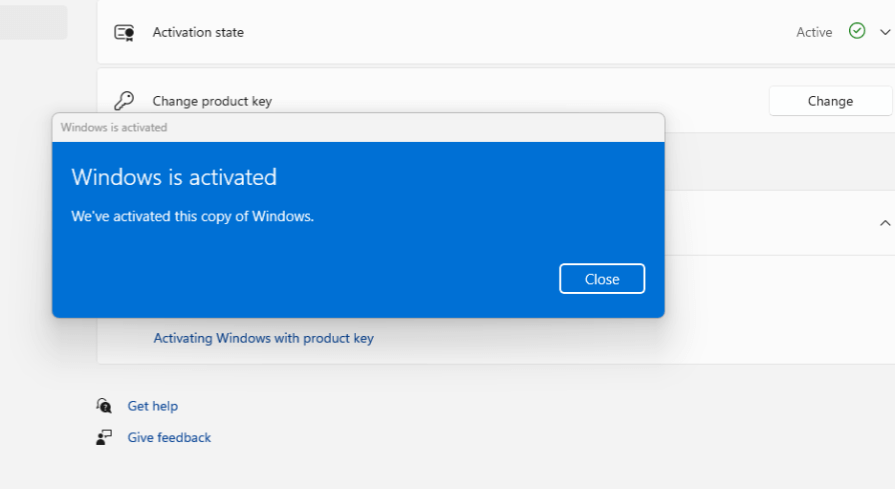Screen dimensions: 895x489
Task: Open the Give feedback link
Action: point(169,437)
